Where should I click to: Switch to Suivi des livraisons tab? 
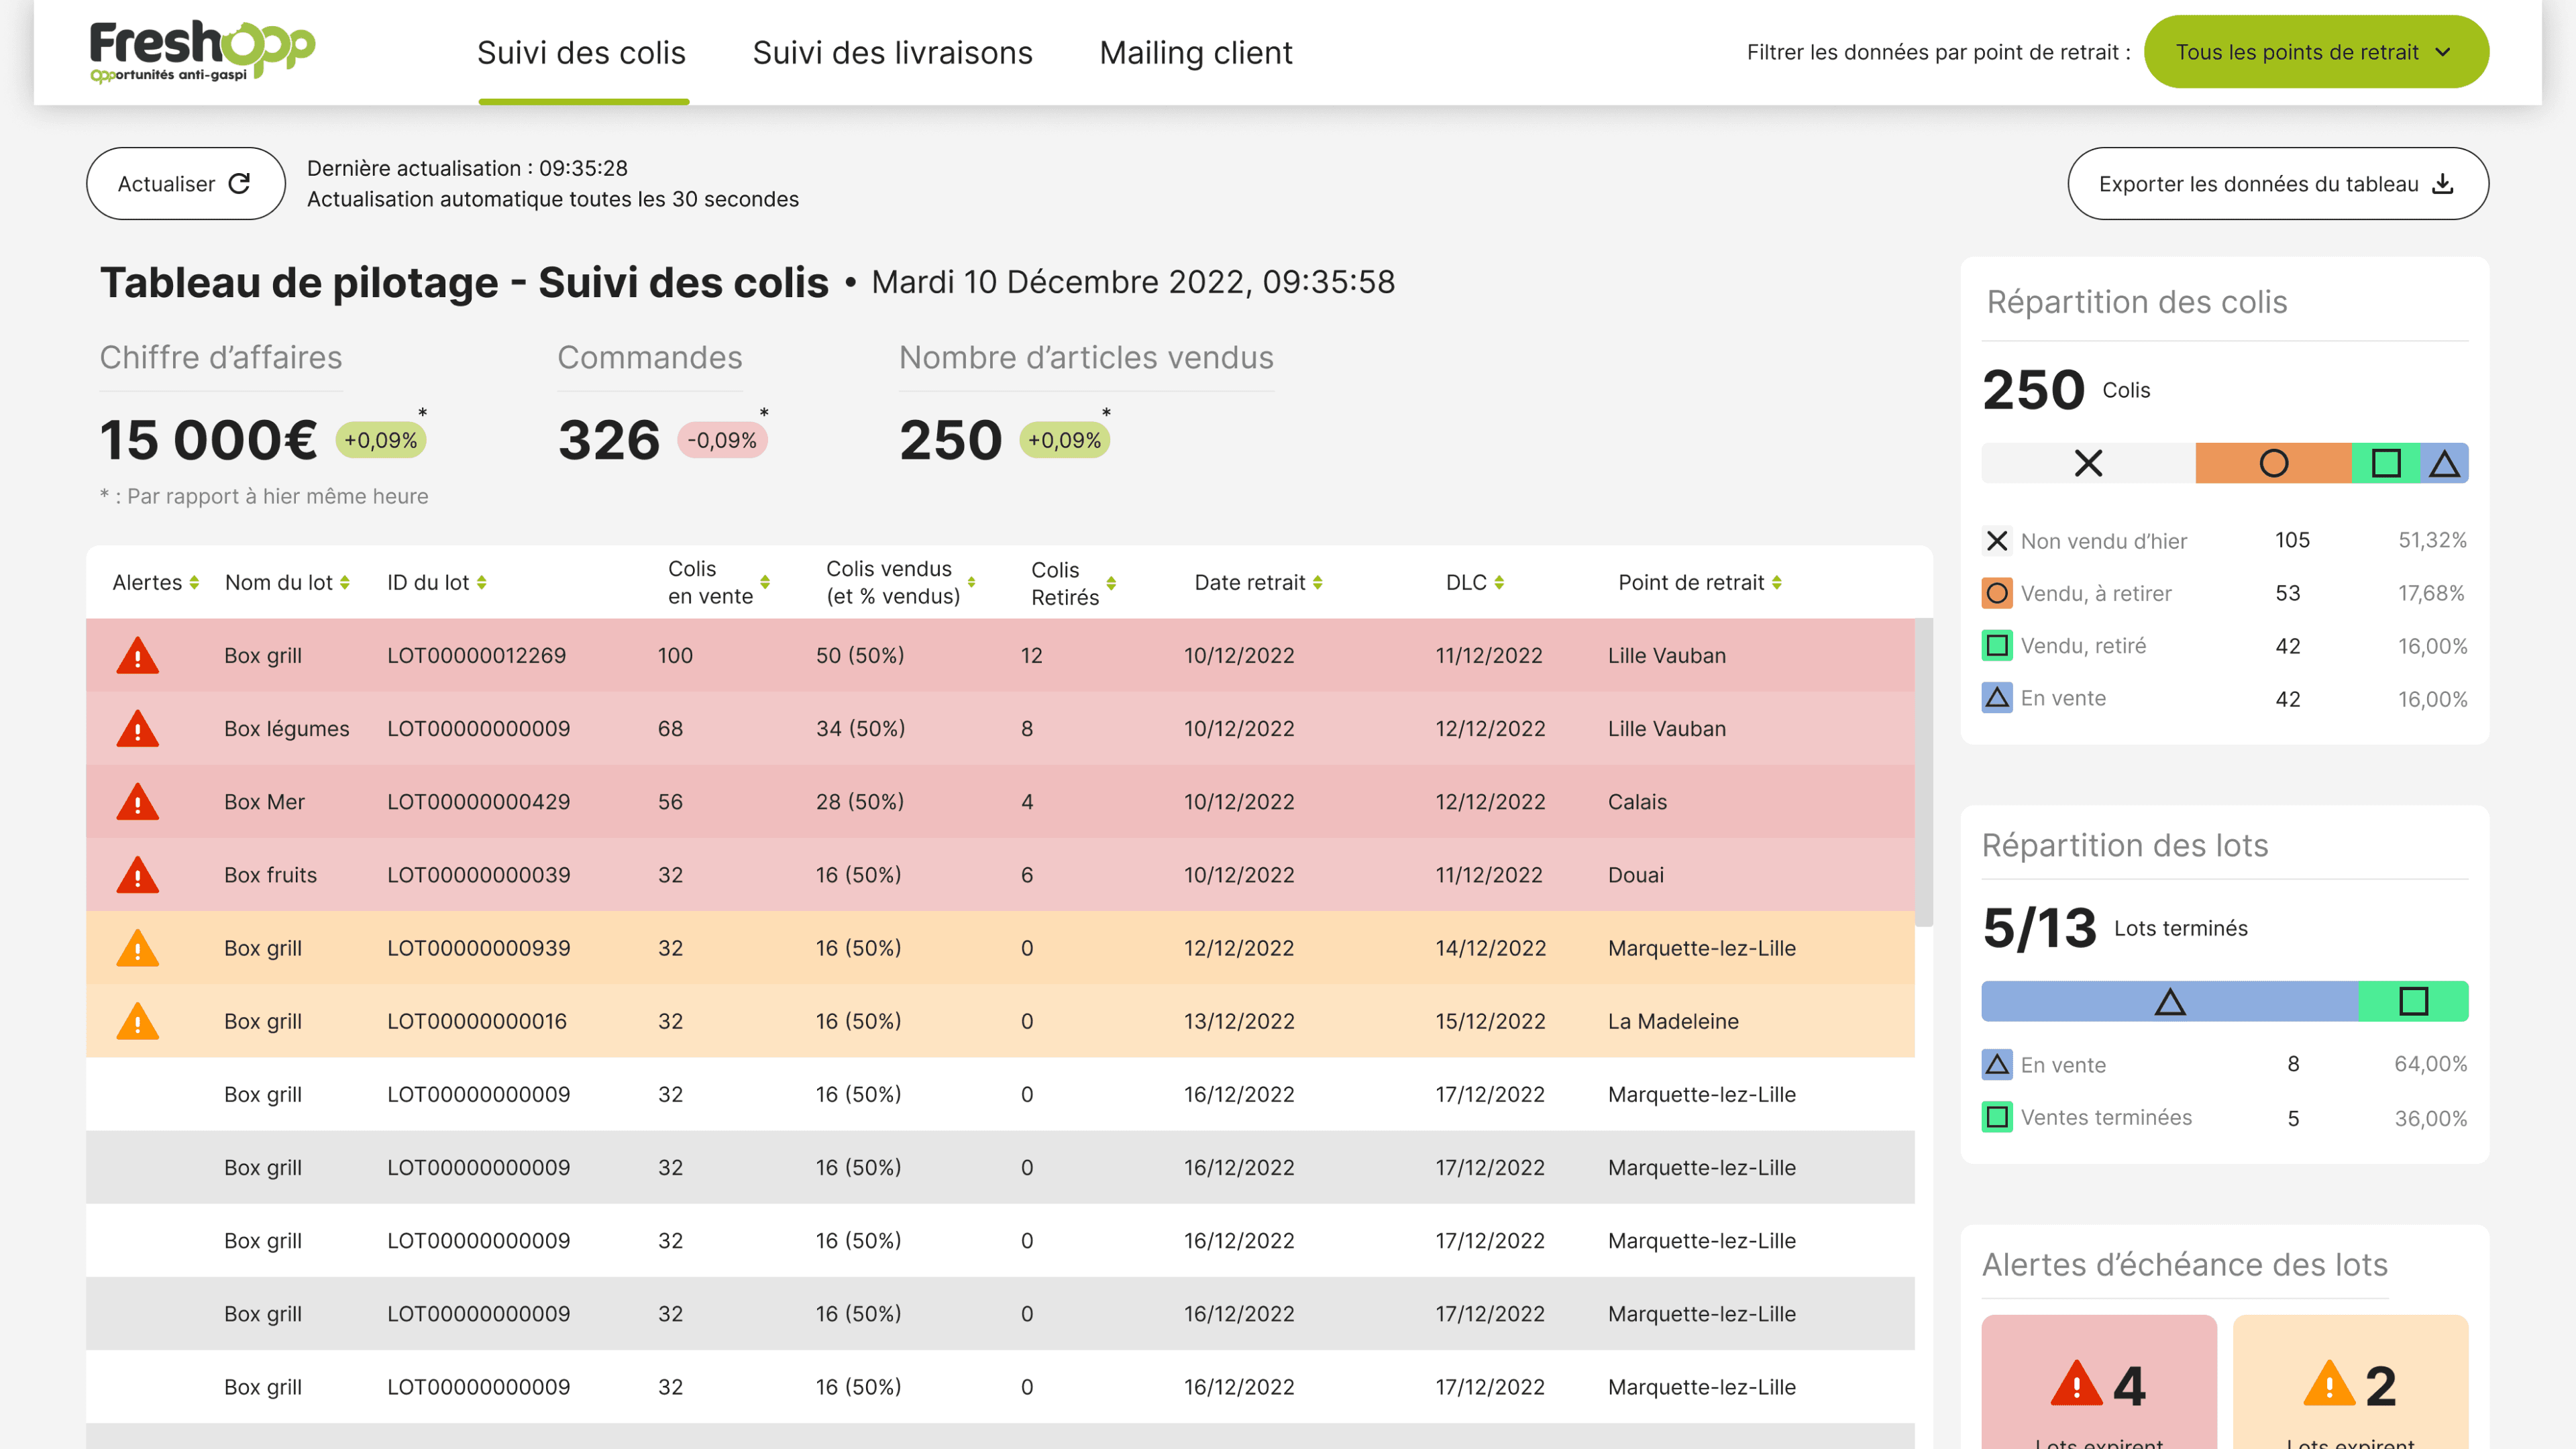892,52
